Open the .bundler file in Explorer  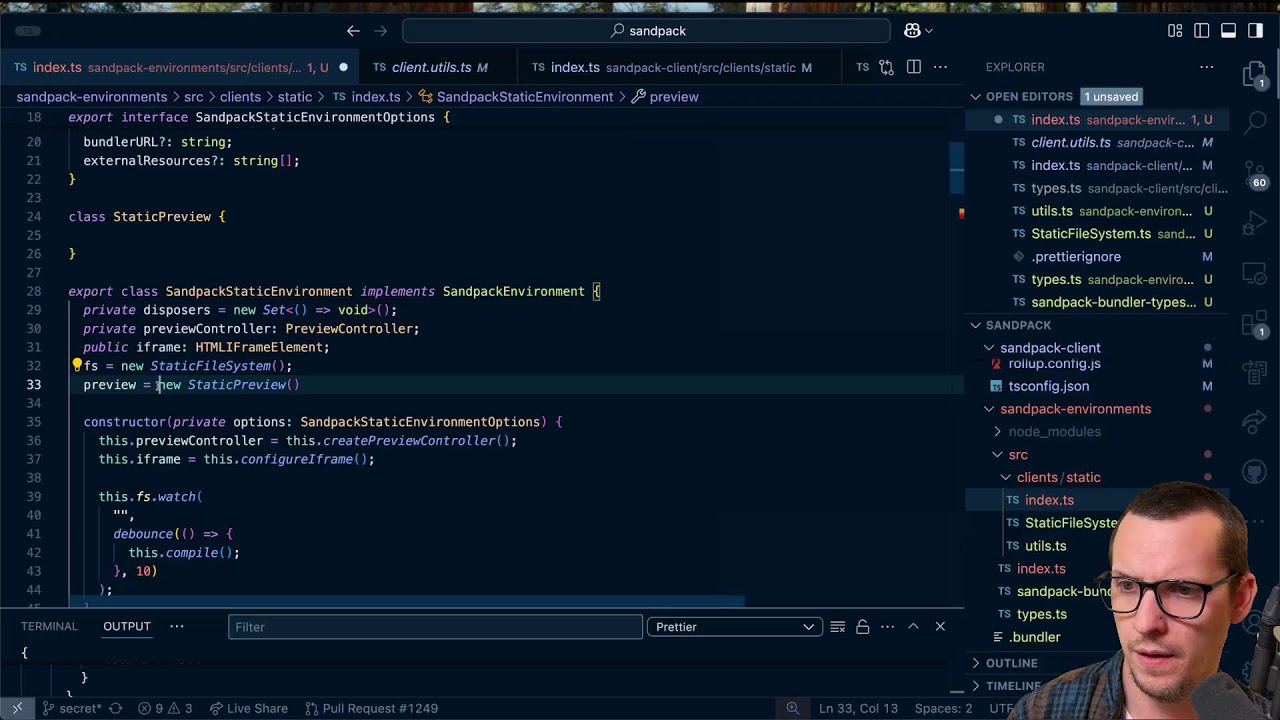coord(1035,637)
